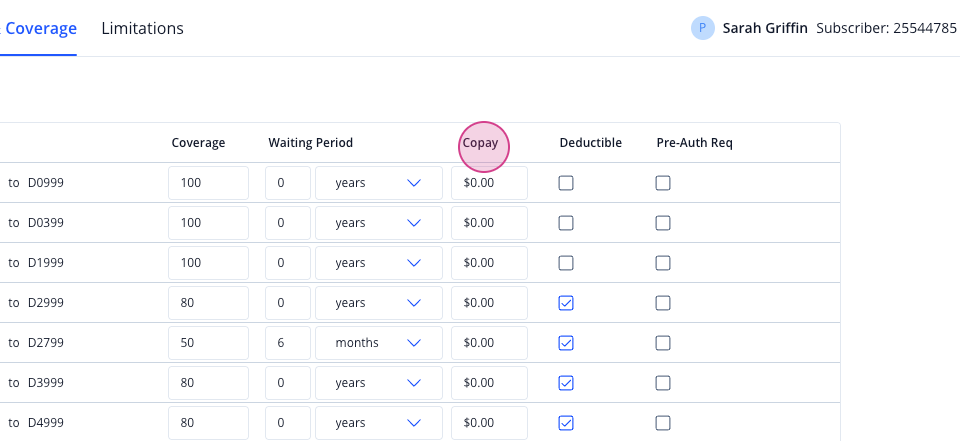Expand the years dropdown in D0999 row

point(379,183)
